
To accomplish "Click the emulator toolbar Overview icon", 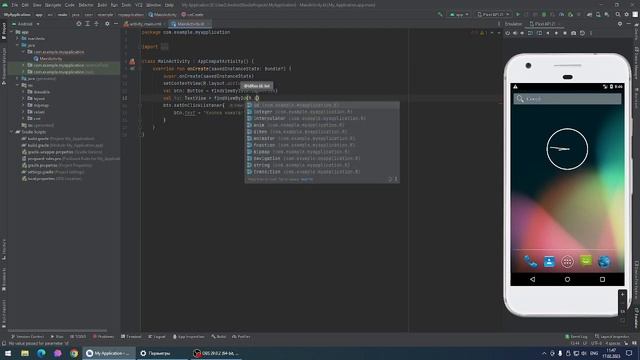I will 565,33.
